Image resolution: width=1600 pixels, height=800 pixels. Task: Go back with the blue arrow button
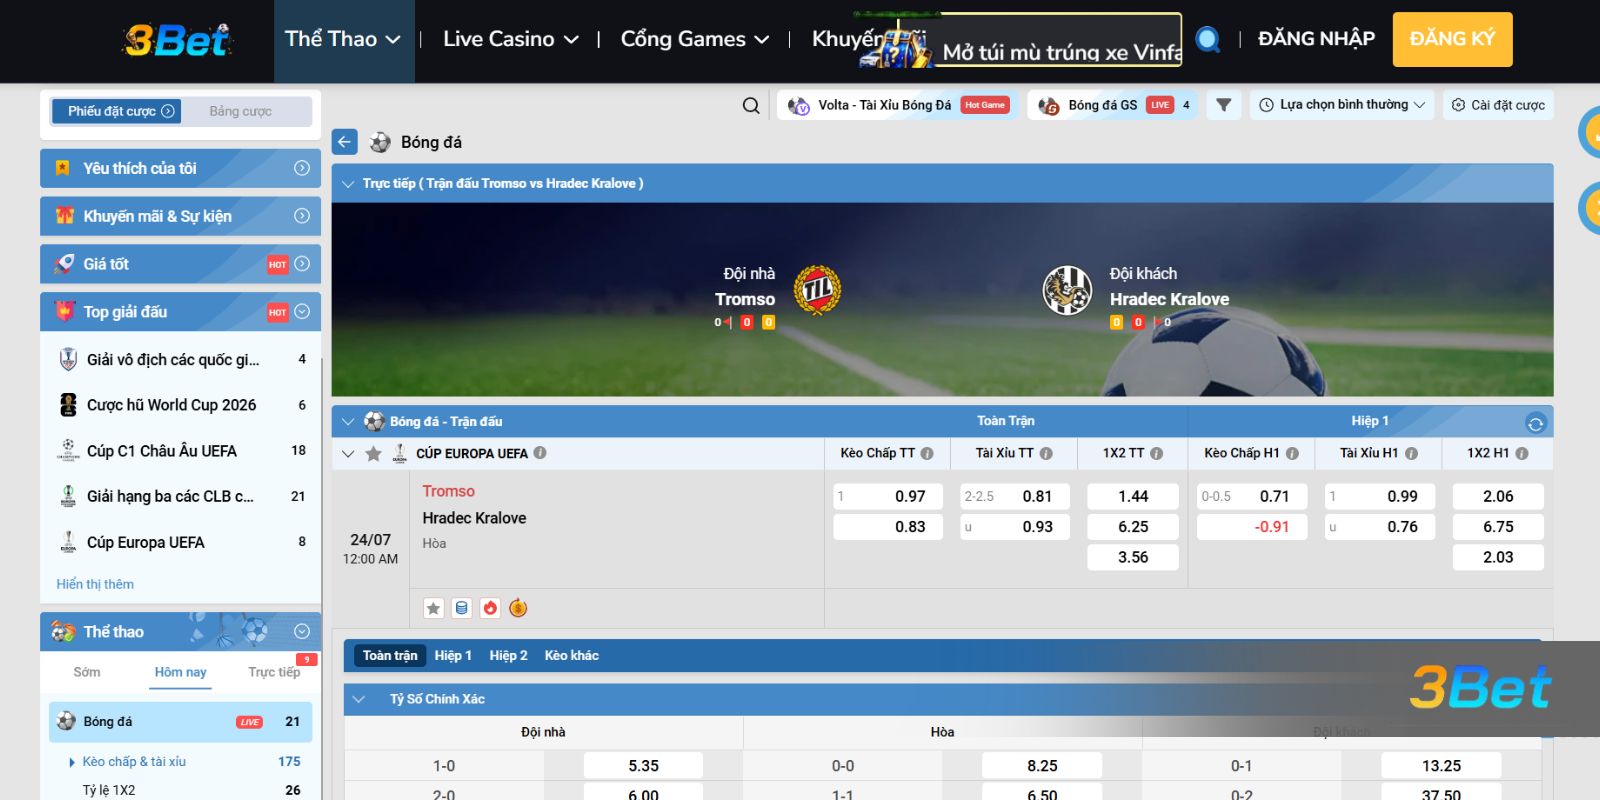(344, 142)
